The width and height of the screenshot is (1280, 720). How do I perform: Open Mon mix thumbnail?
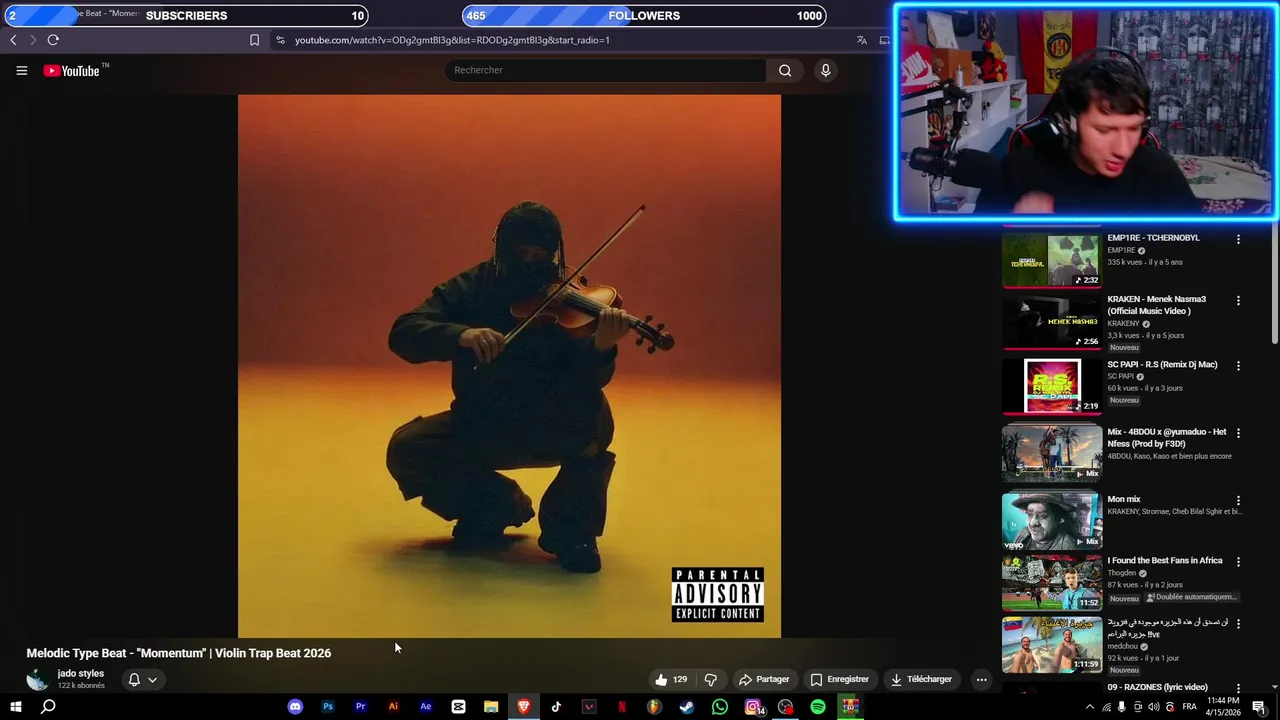[1051, 521]
